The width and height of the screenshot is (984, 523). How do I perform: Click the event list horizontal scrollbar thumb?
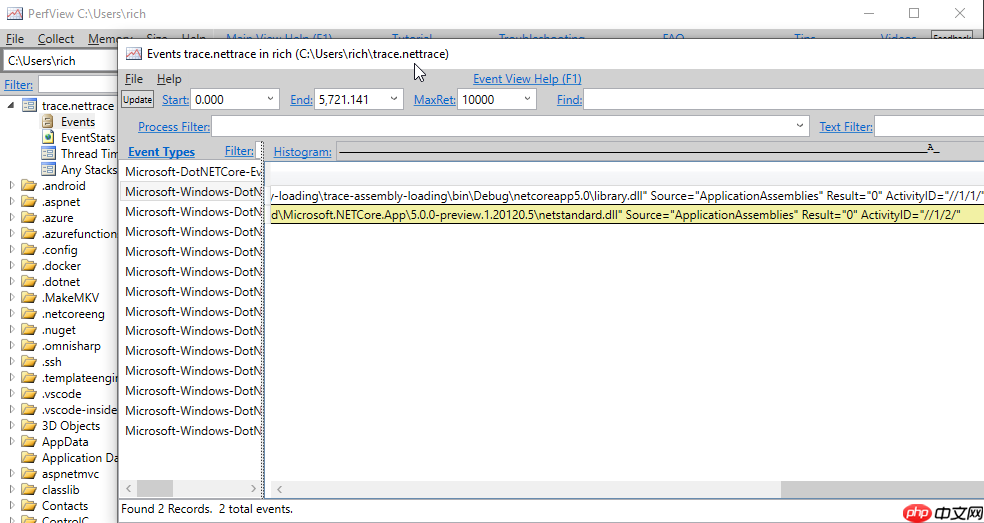click(x=882, y=488)
